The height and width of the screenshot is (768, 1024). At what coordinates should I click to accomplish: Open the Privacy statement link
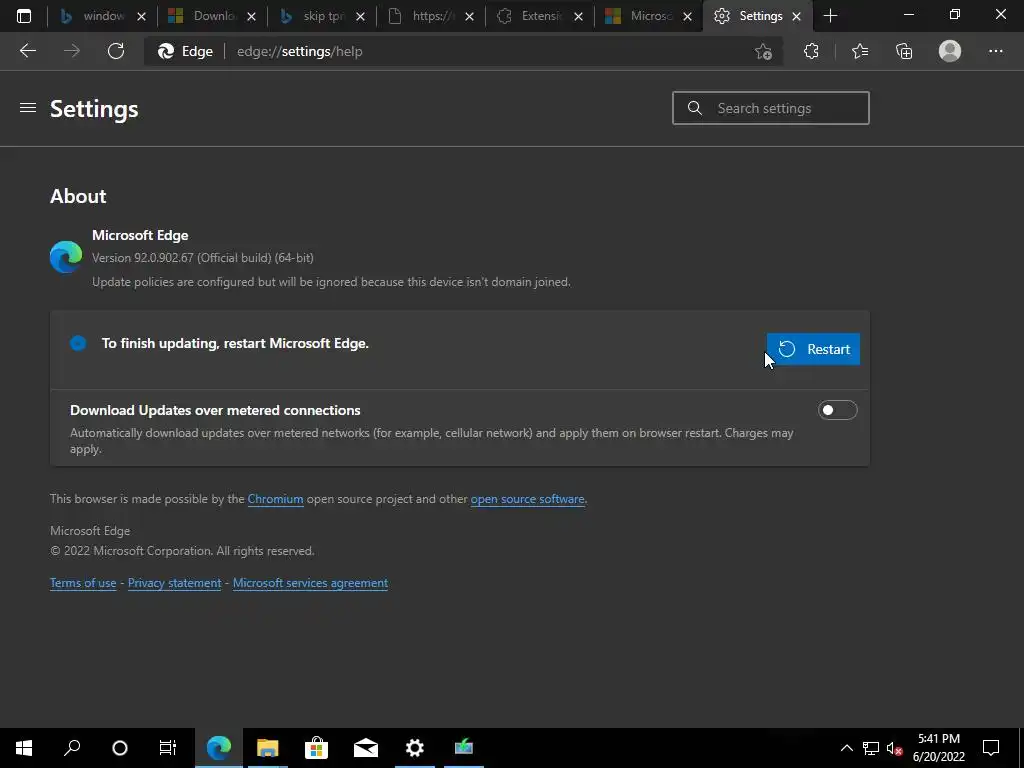tap(174, 583)
